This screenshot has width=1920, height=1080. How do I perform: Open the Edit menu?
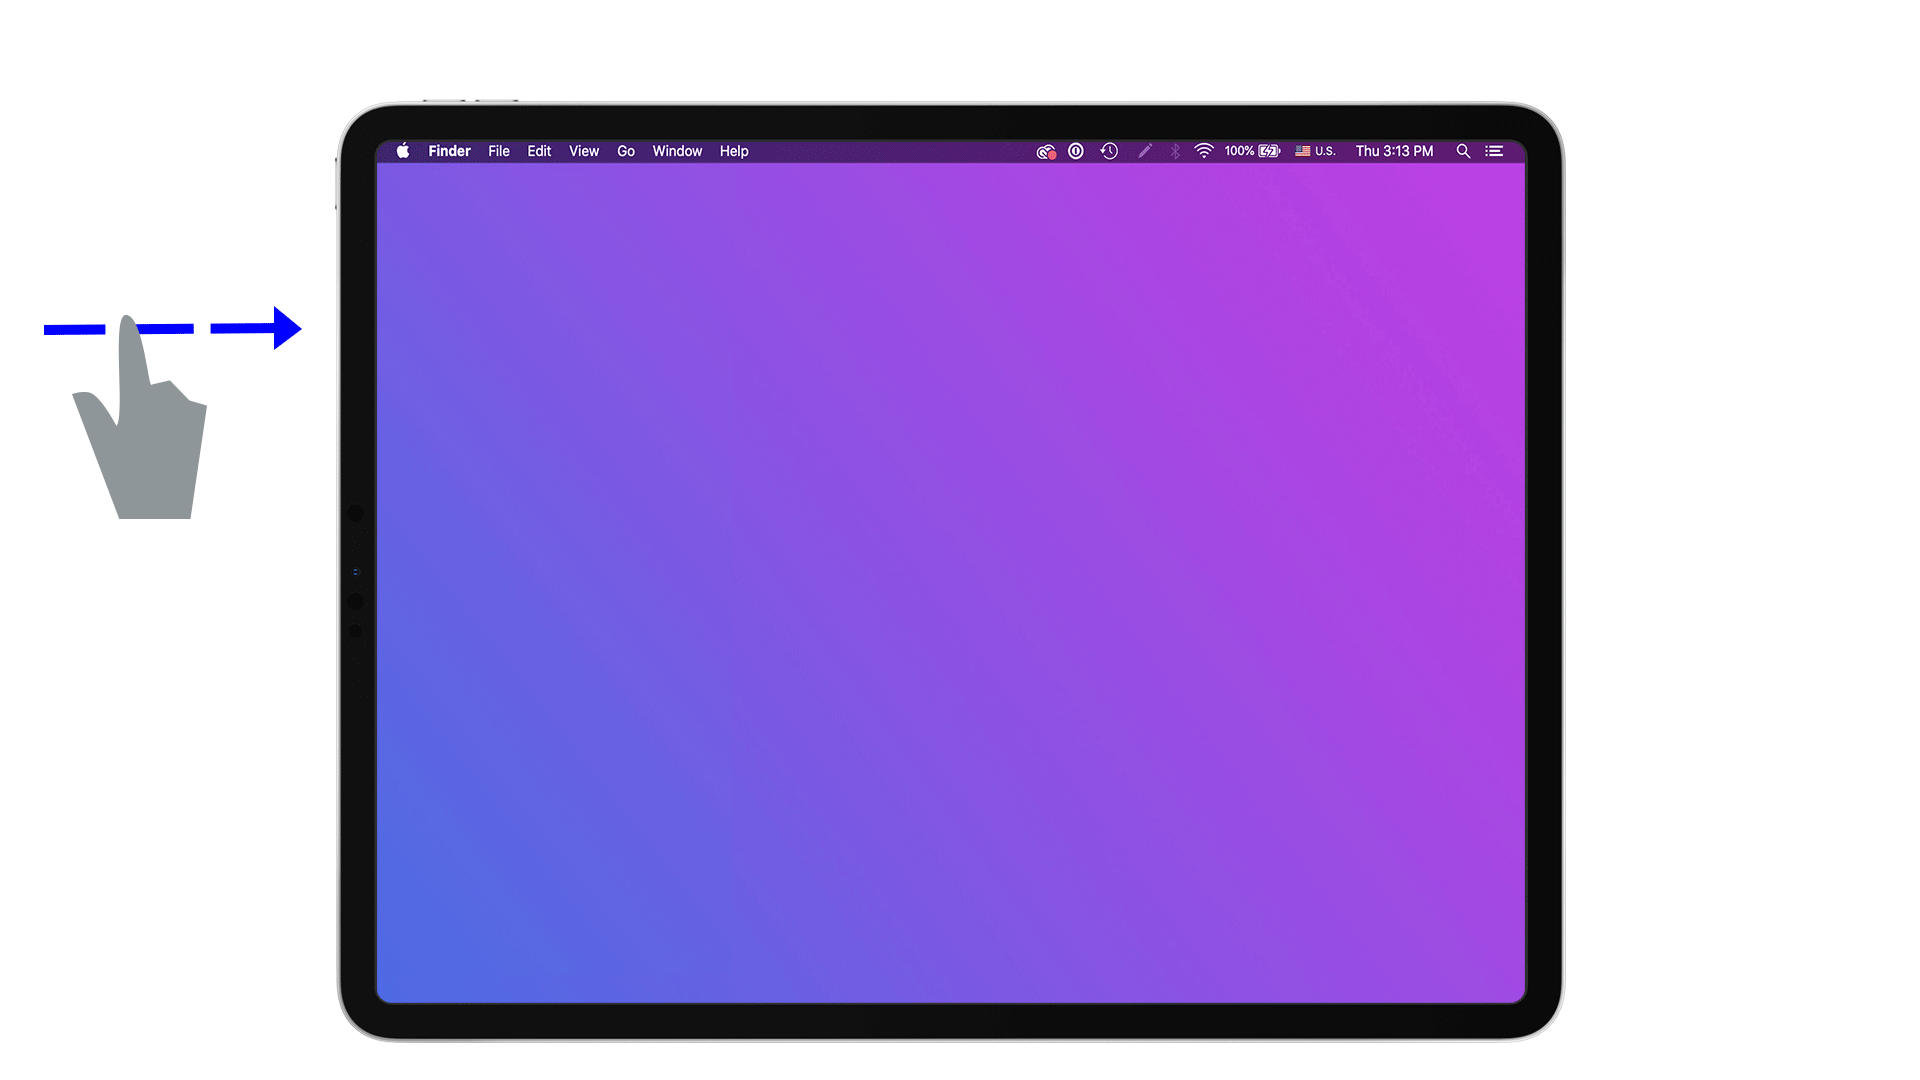[x=538, y=151]
